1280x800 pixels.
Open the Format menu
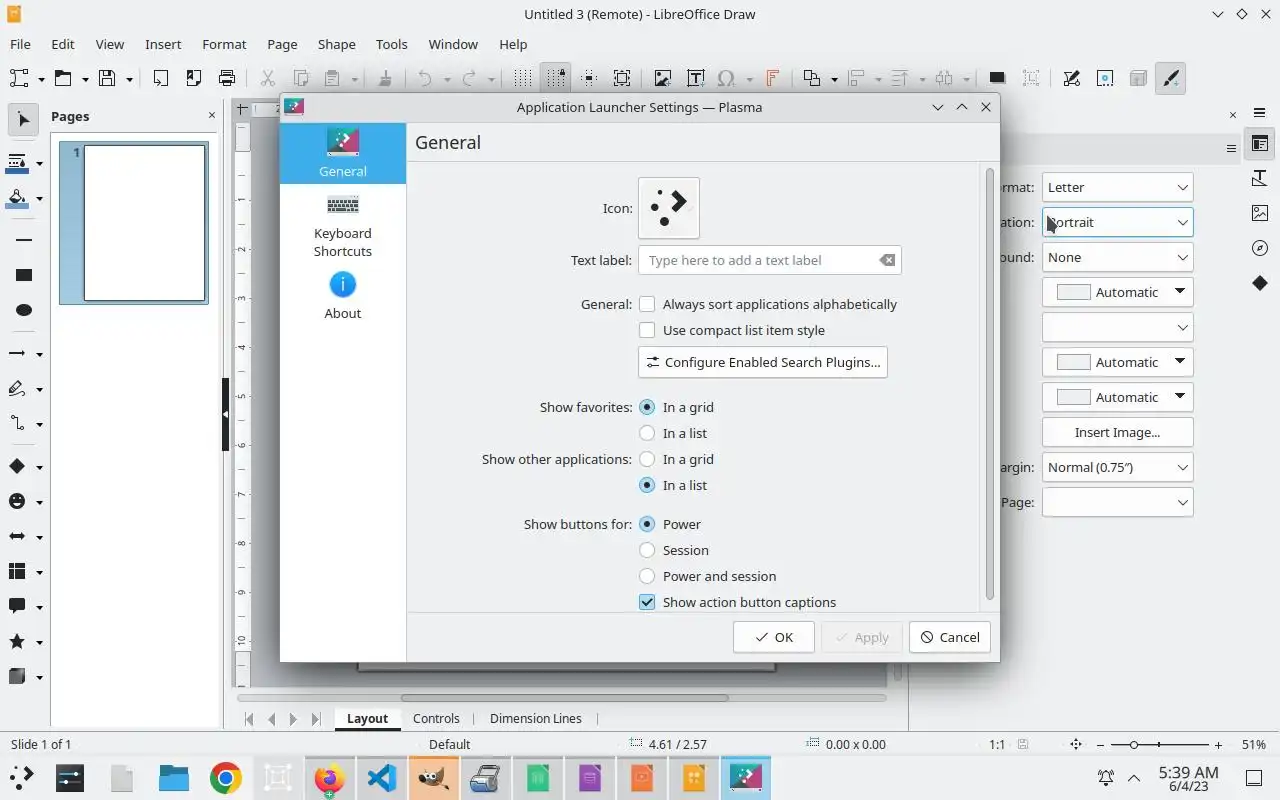224,44
